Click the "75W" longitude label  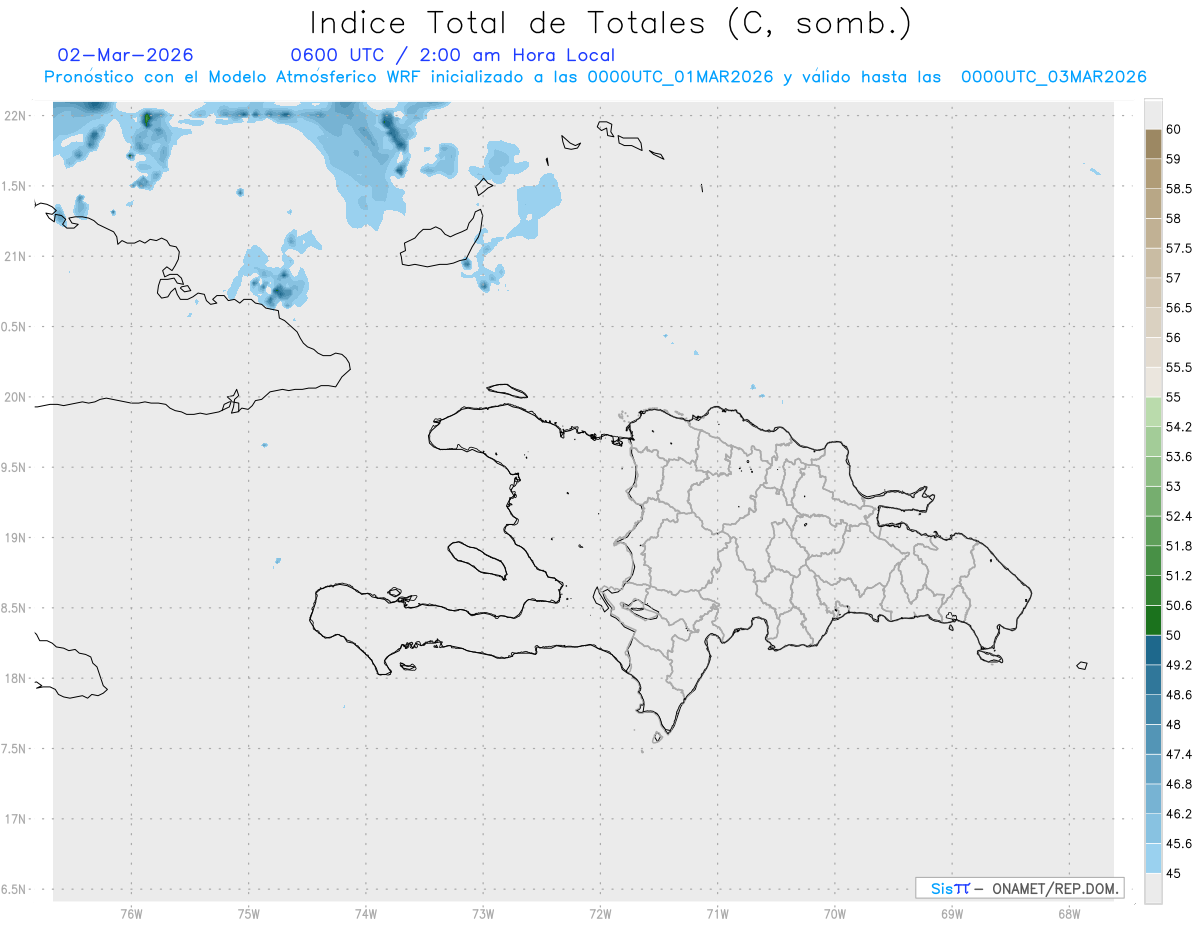pos(248,914)
